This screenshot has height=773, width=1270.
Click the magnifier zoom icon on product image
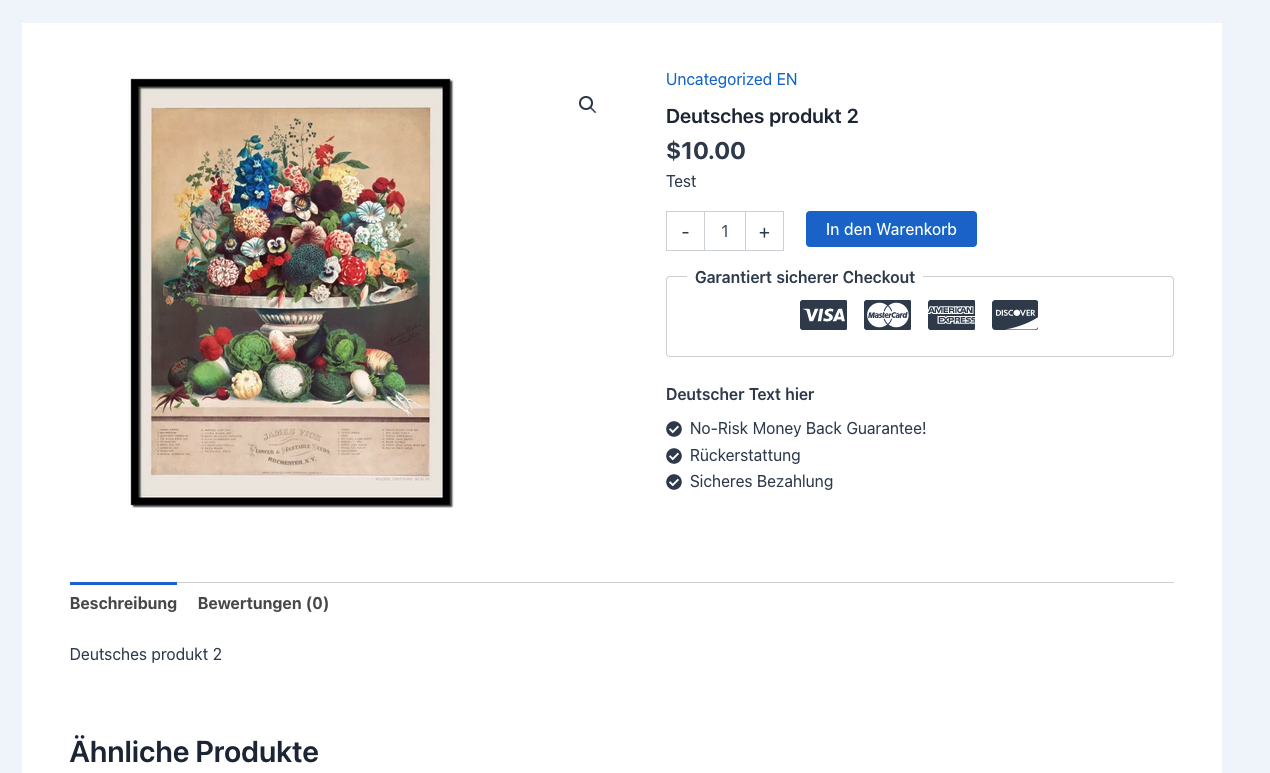tap(587, 105)
